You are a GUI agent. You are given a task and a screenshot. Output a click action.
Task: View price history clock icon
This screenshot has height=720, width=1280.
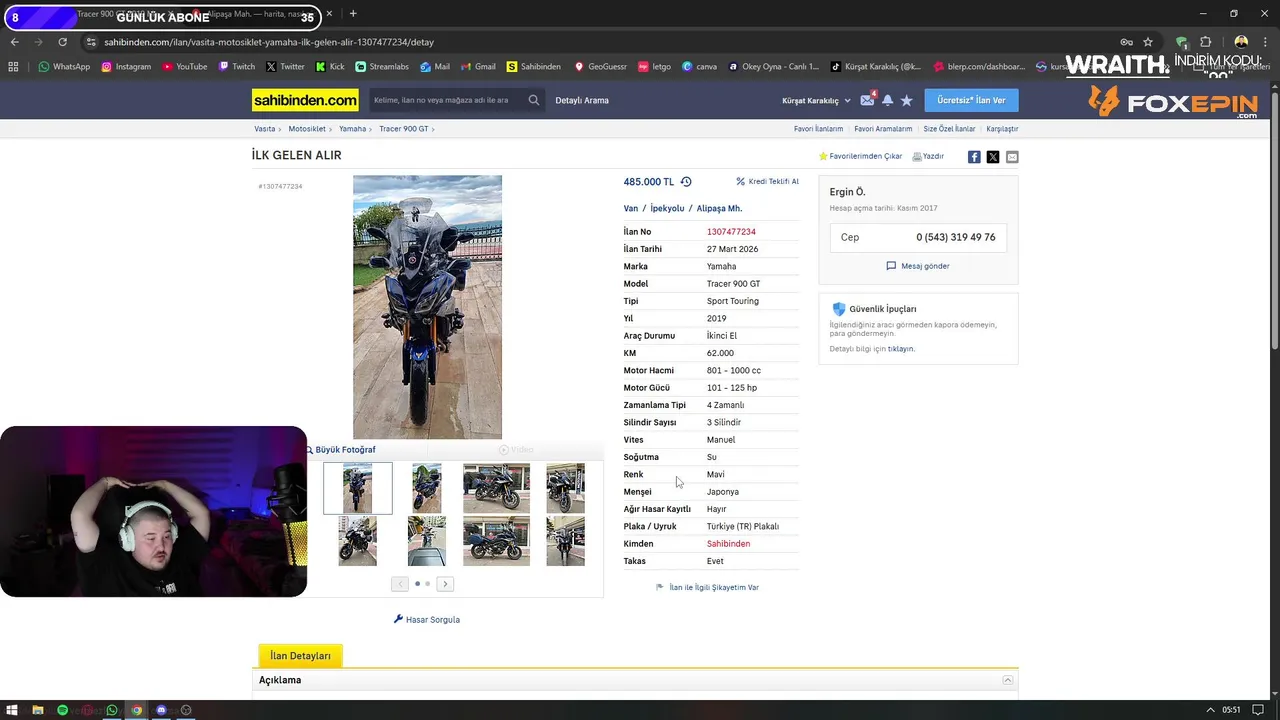click(686, 182)
